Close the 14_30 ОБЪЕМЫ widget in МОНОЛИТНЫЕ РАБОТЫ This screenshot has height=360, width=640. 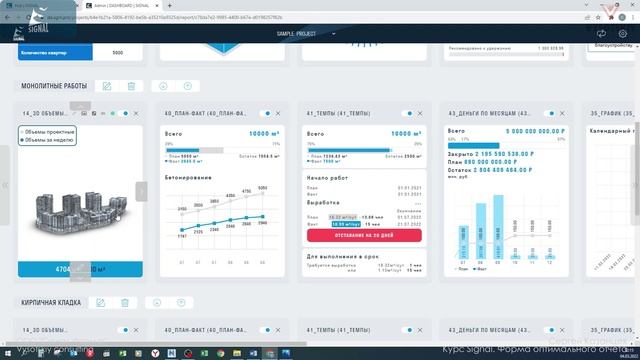[136, 113]
